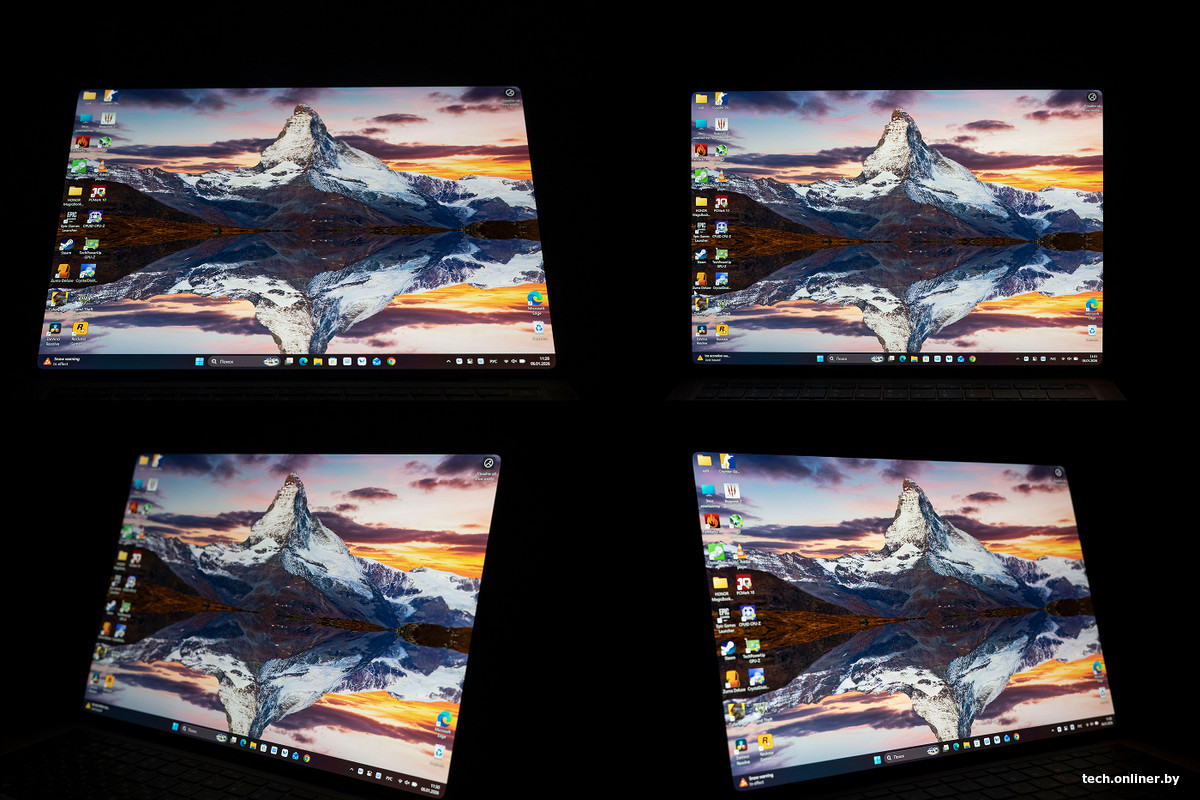Open the snow warning widget, top-left photo
The height and width of the screenshot is (800, 1200).
[62, 361]
